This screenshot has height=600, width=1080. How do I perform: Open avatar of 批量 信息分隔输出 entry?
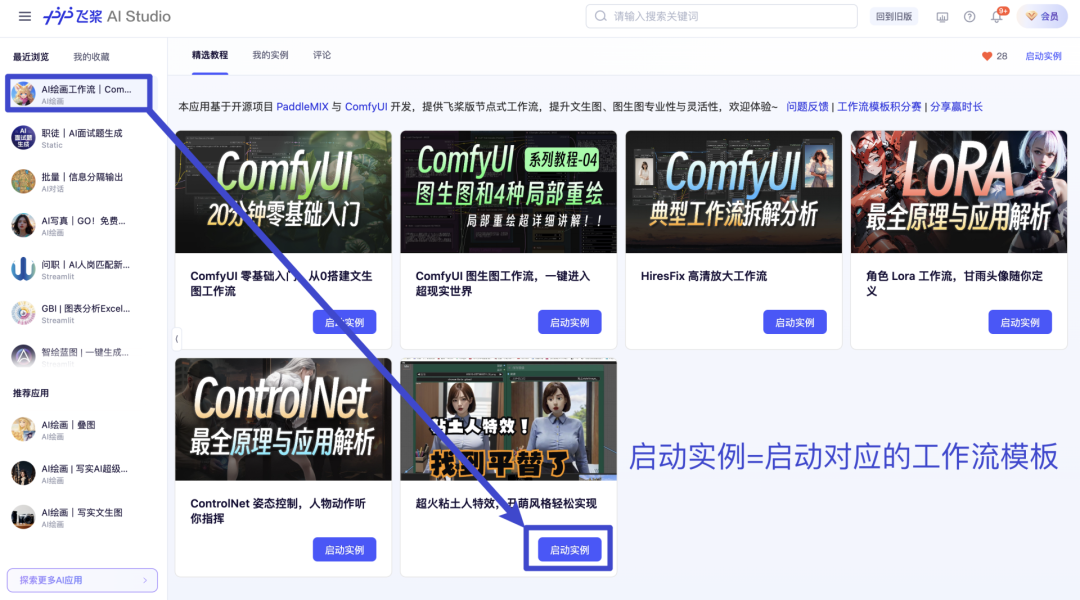pyautogui.click(x=23, y=181)
